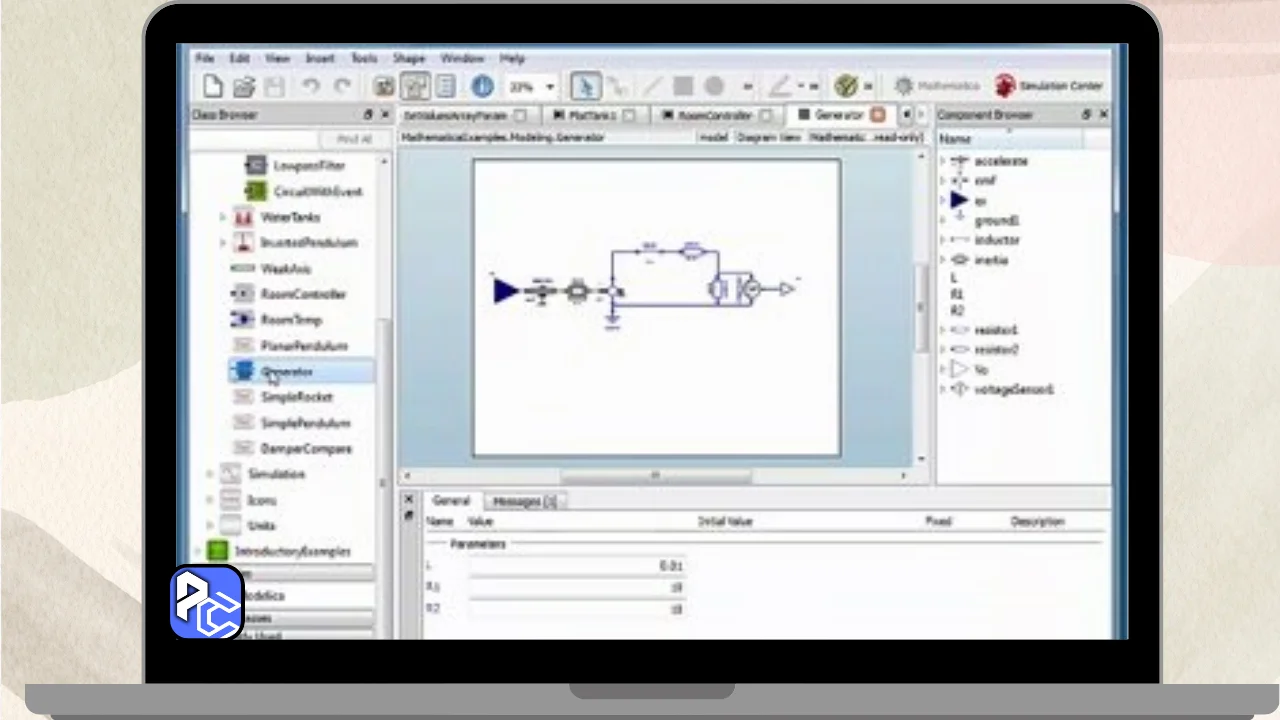This screenshot has height=720, width=1280.
Task: Expand the Simulation package node
Action: click(210, 474)
